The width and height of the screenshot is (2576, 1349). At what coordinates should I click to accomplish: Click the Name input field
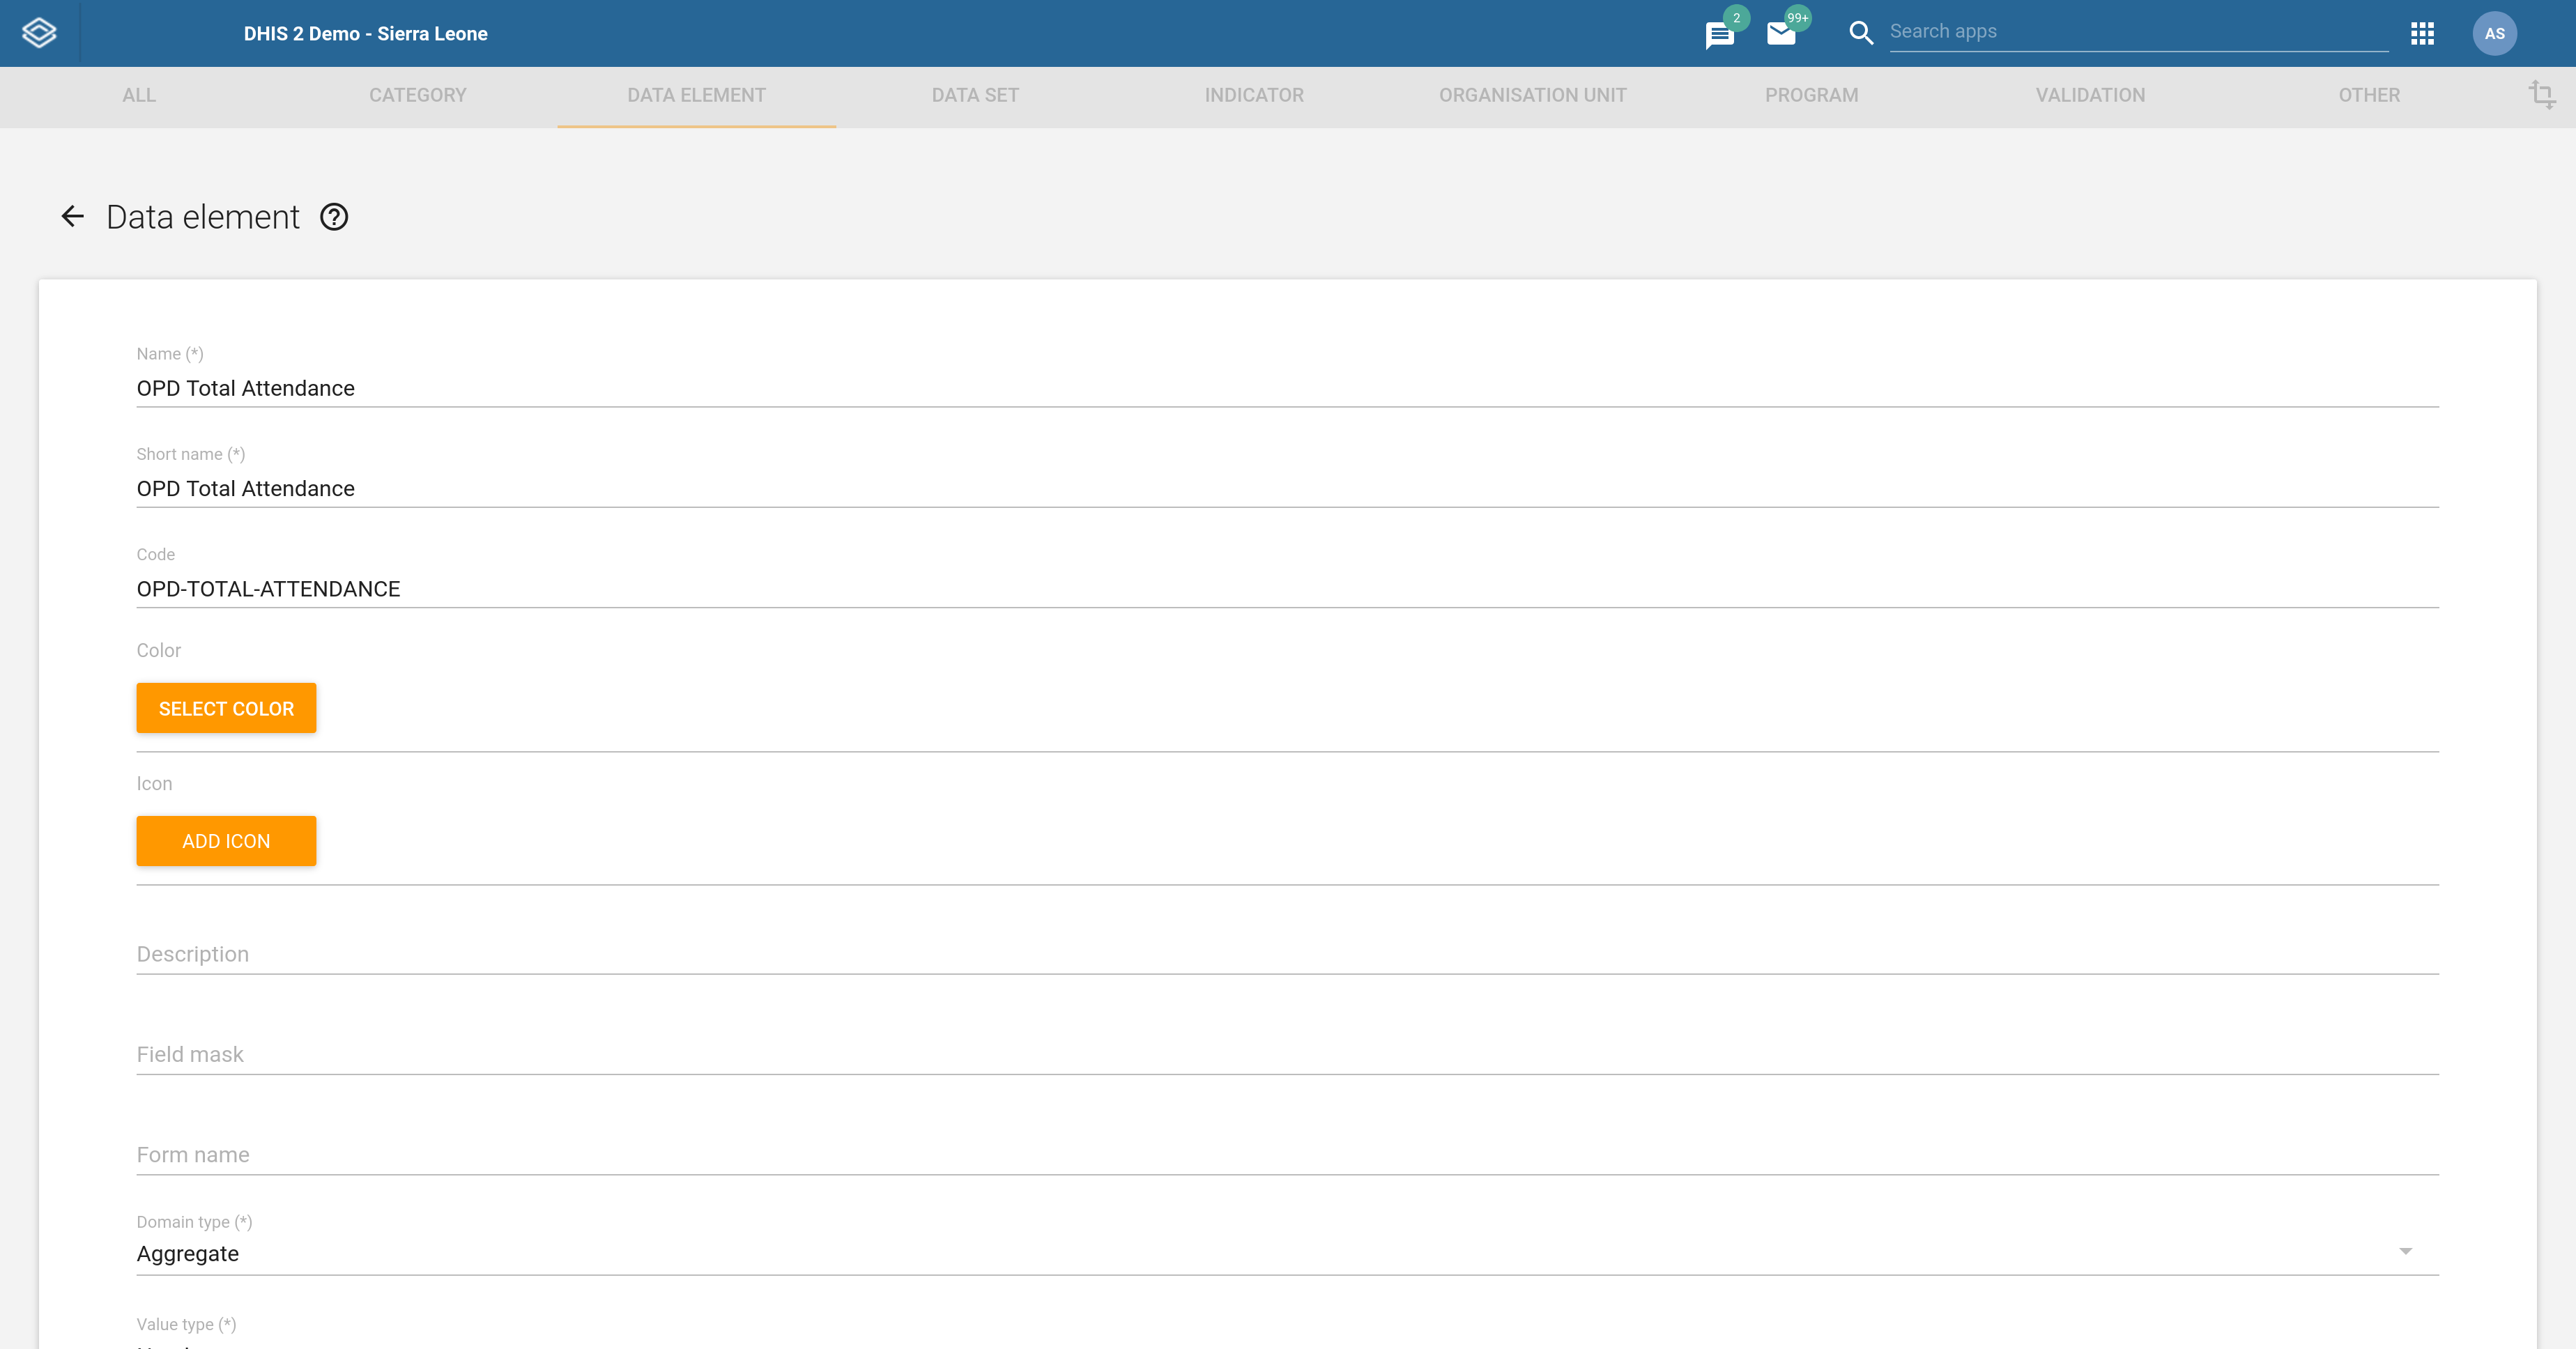[x=1288, y=388]
